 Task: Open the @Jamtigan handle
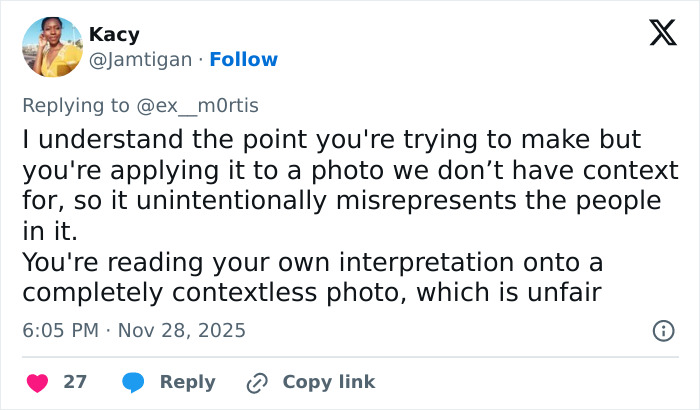point(140,60)
